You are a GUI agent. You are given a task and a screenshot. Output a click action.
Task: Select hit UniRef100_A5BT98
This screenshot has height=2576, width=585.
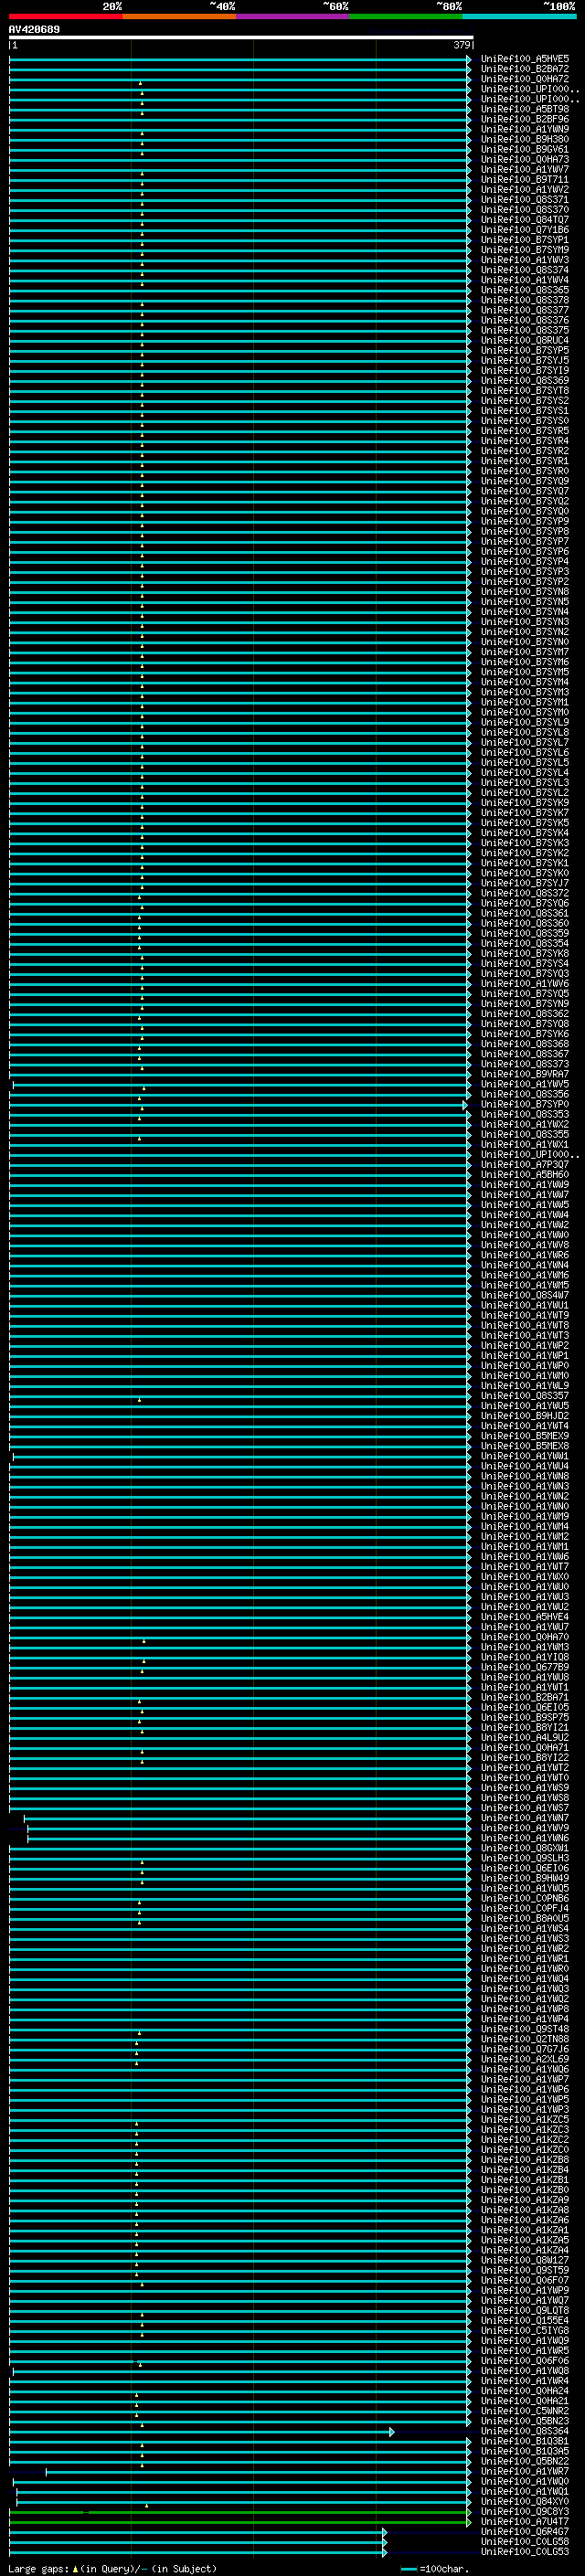click(525, 109)
